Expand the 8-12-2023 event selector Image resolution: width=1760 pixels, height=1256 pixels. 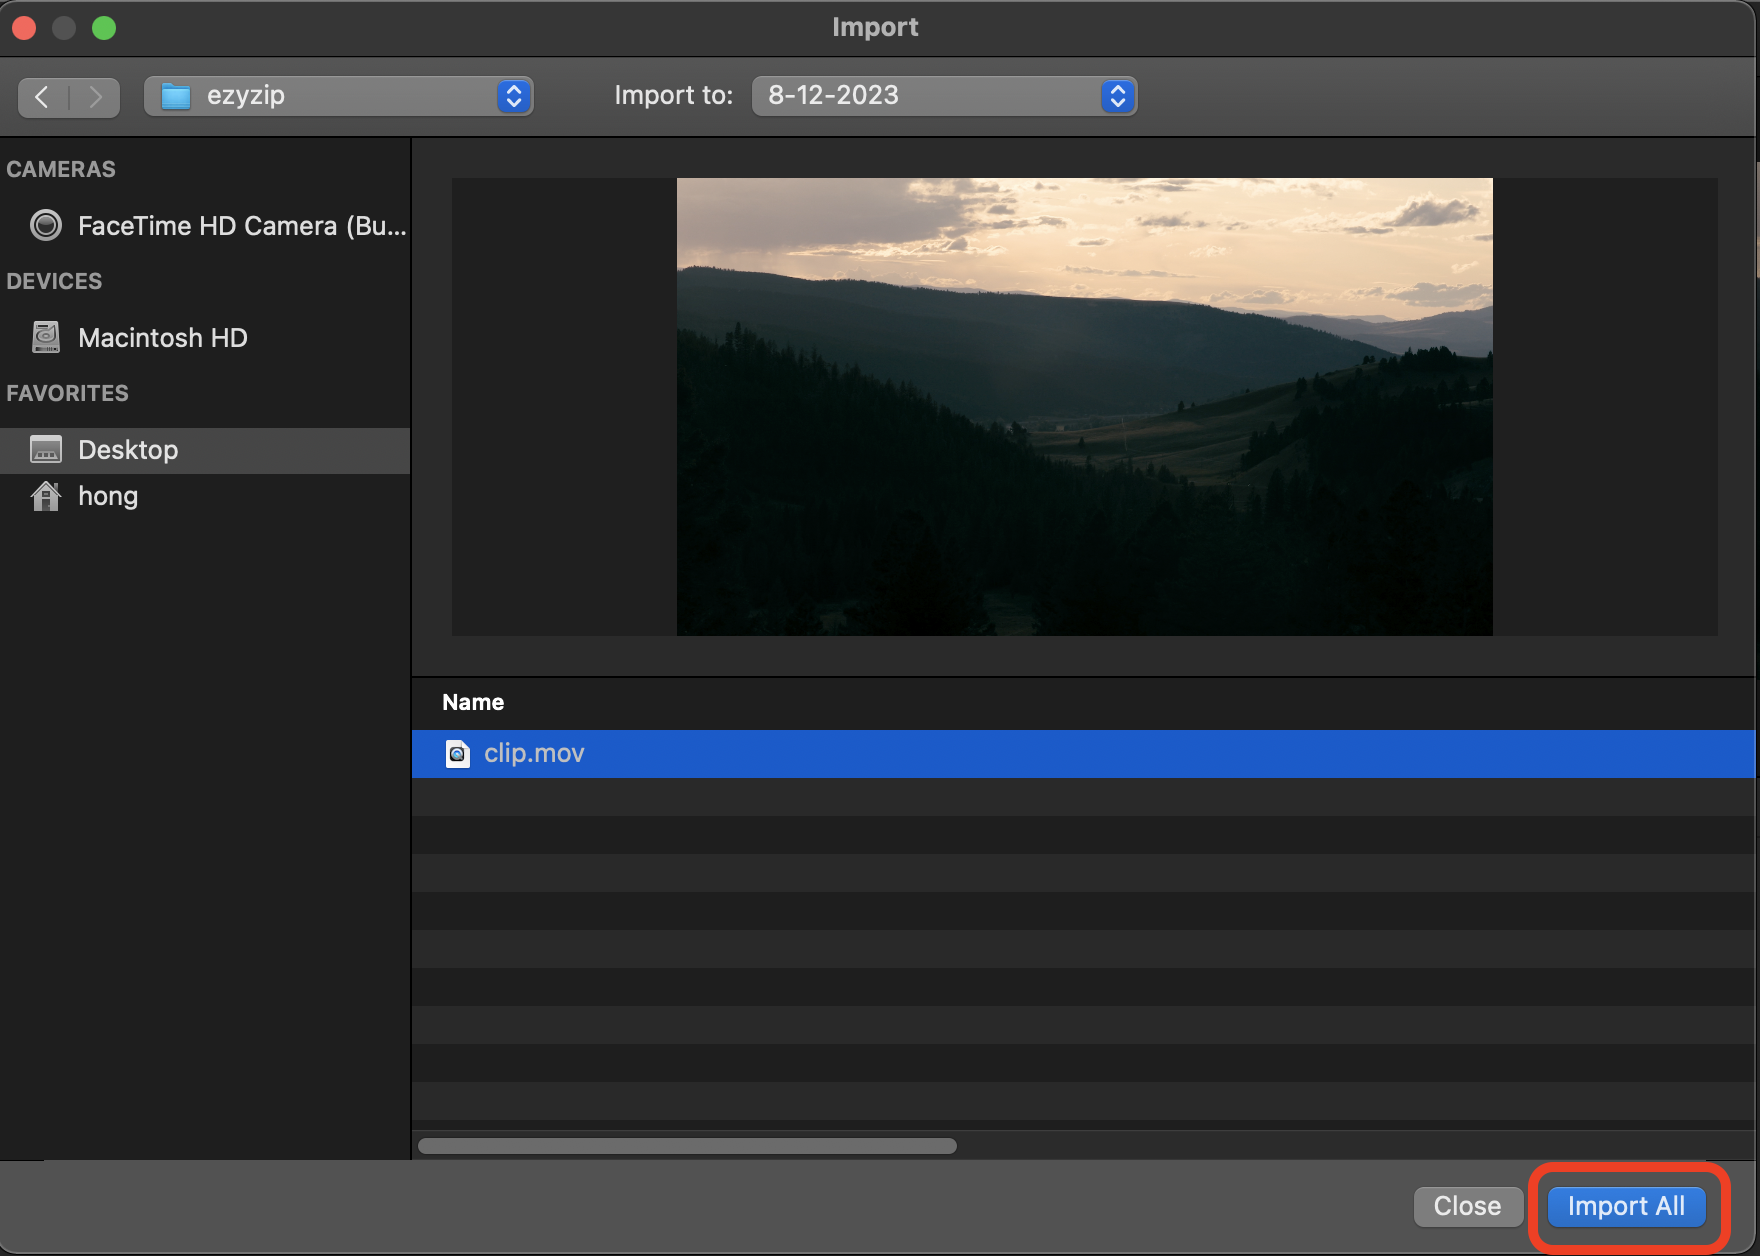pyautogui.click(x=1117, y=96)
